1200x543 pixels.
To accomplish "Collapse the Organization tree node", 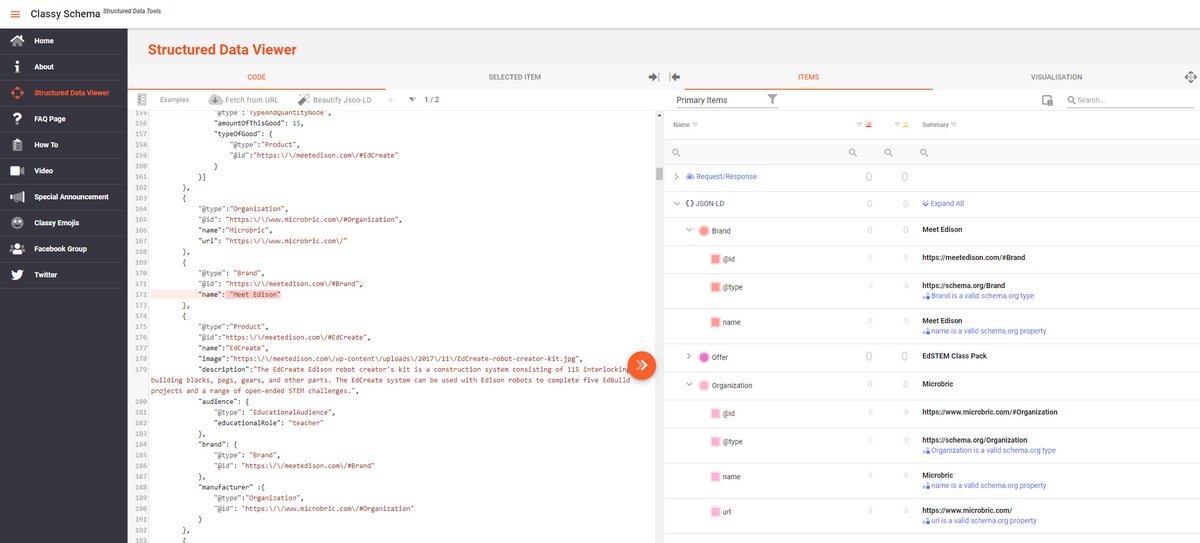I will 689,385.
